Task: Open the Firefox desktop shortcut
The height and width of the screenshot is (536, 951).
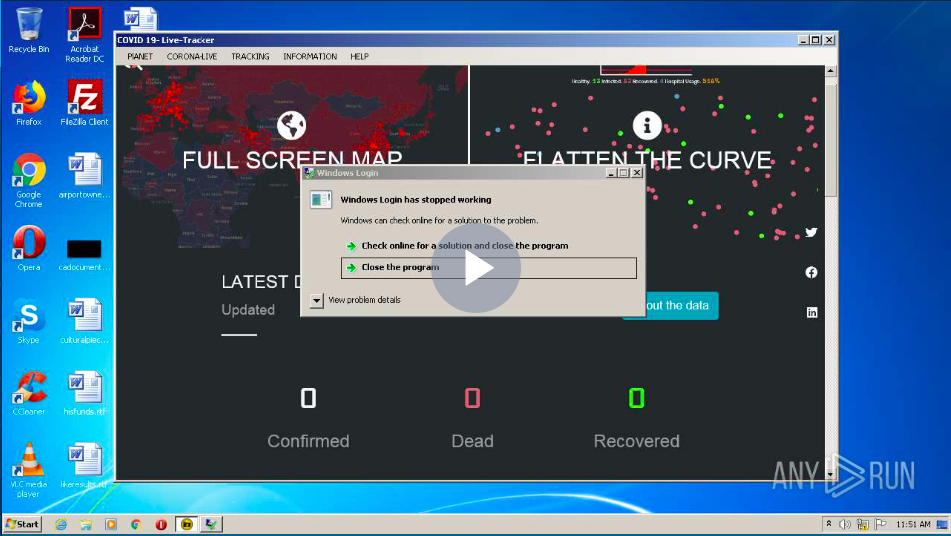Action: [29, 102]
